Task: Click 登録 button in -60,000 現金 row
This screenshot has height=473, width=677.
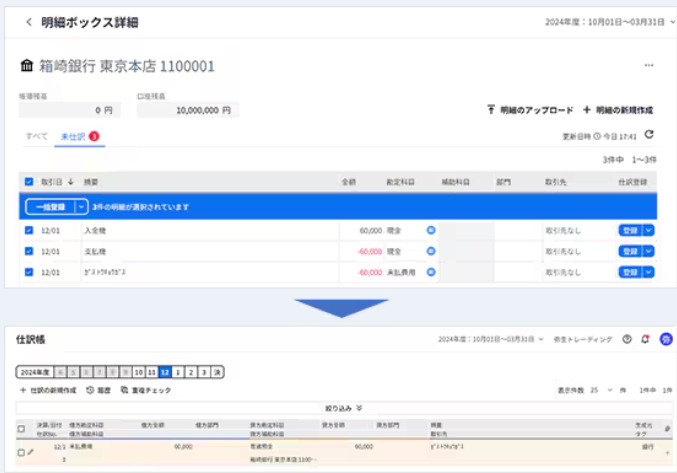Action: coord(630,251)
